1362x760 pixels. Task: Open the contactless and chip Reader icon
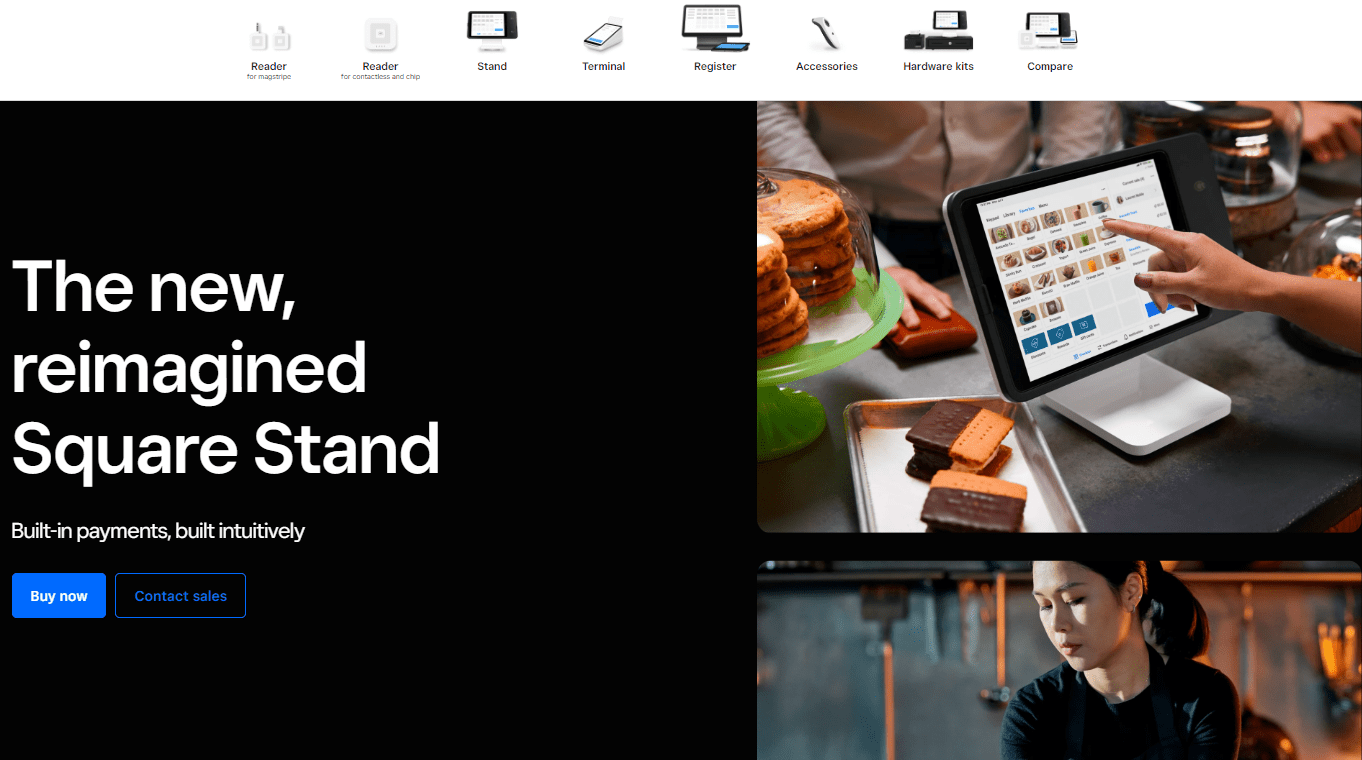pyautogui.click(x=380, y=36)
